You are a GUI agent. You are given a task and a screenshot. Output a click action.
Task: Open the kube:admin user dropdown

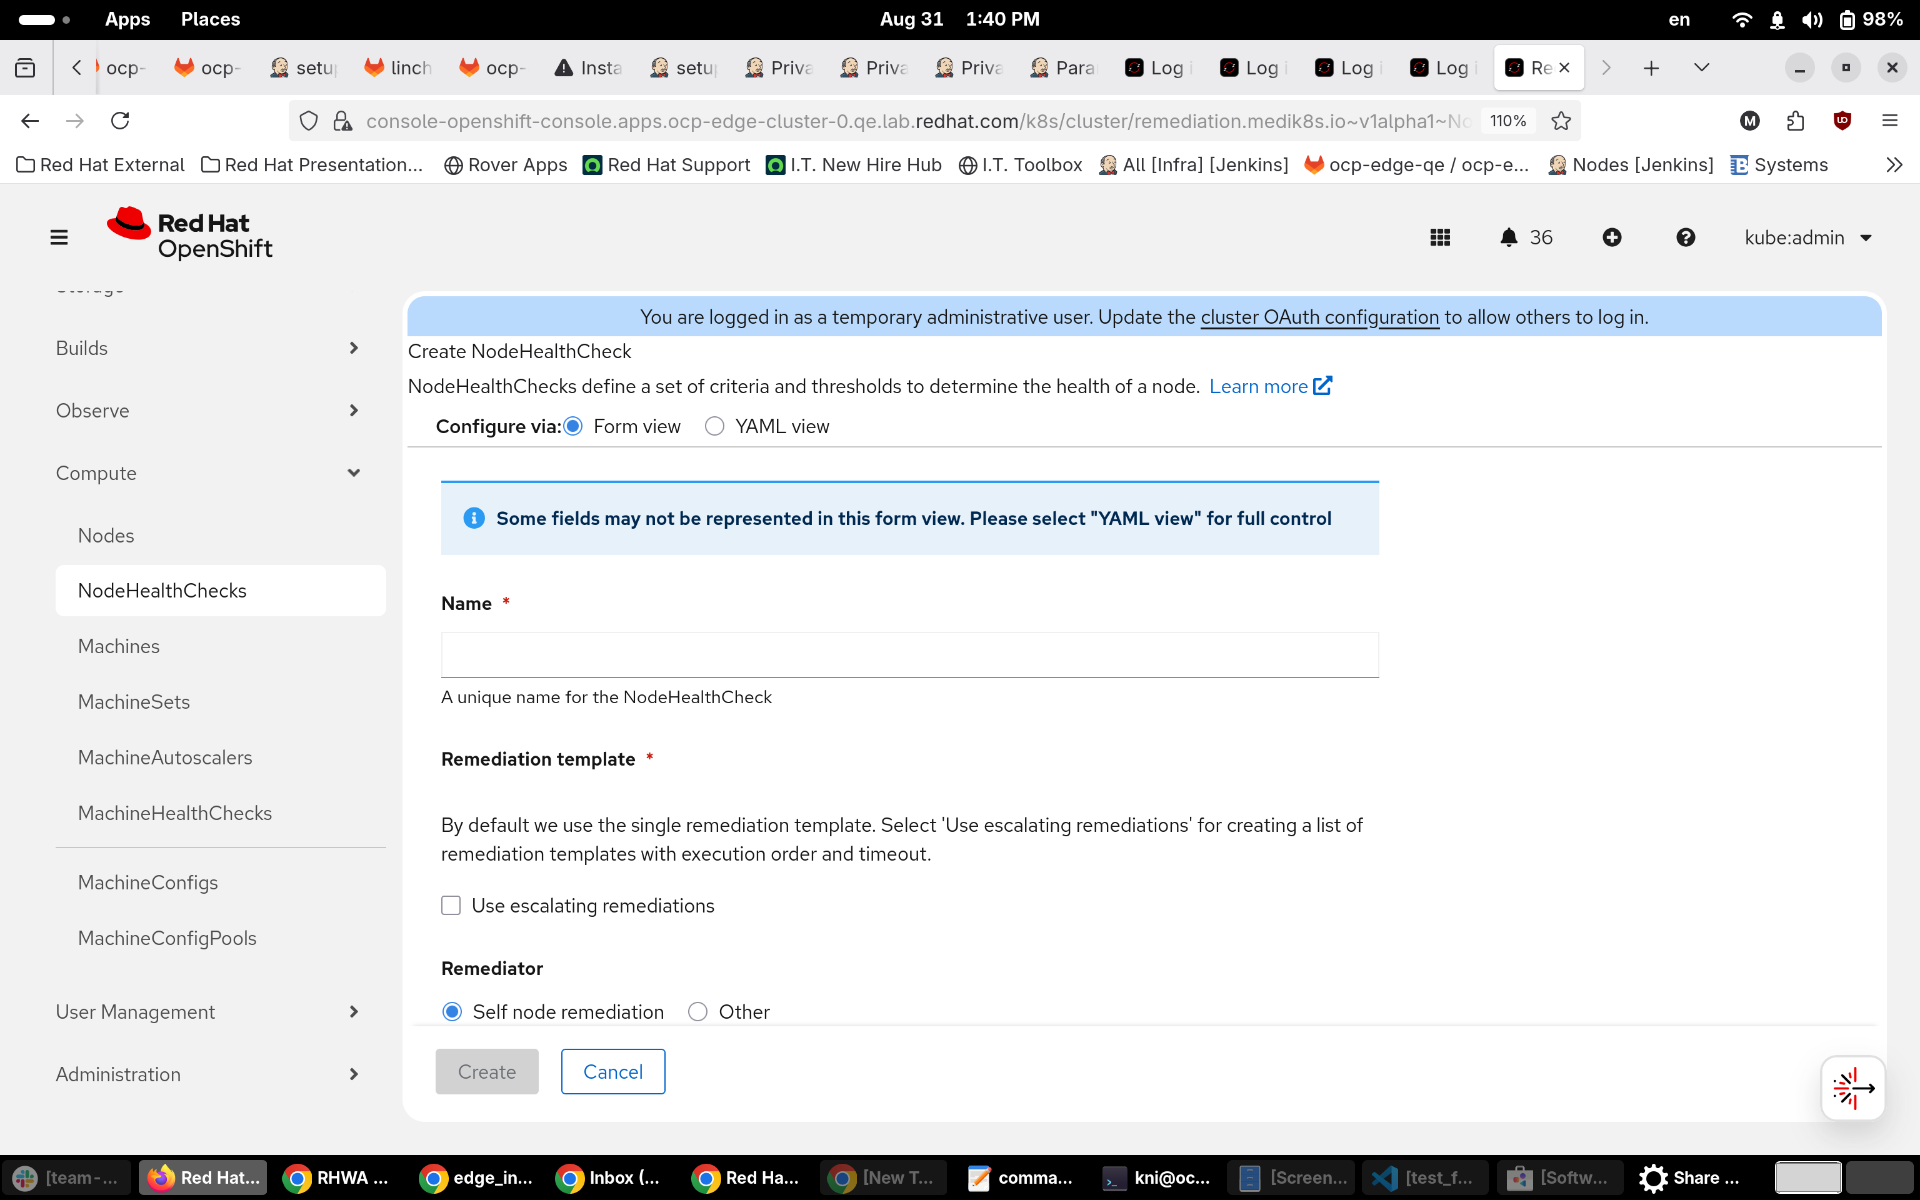[x=1808, y=237]
